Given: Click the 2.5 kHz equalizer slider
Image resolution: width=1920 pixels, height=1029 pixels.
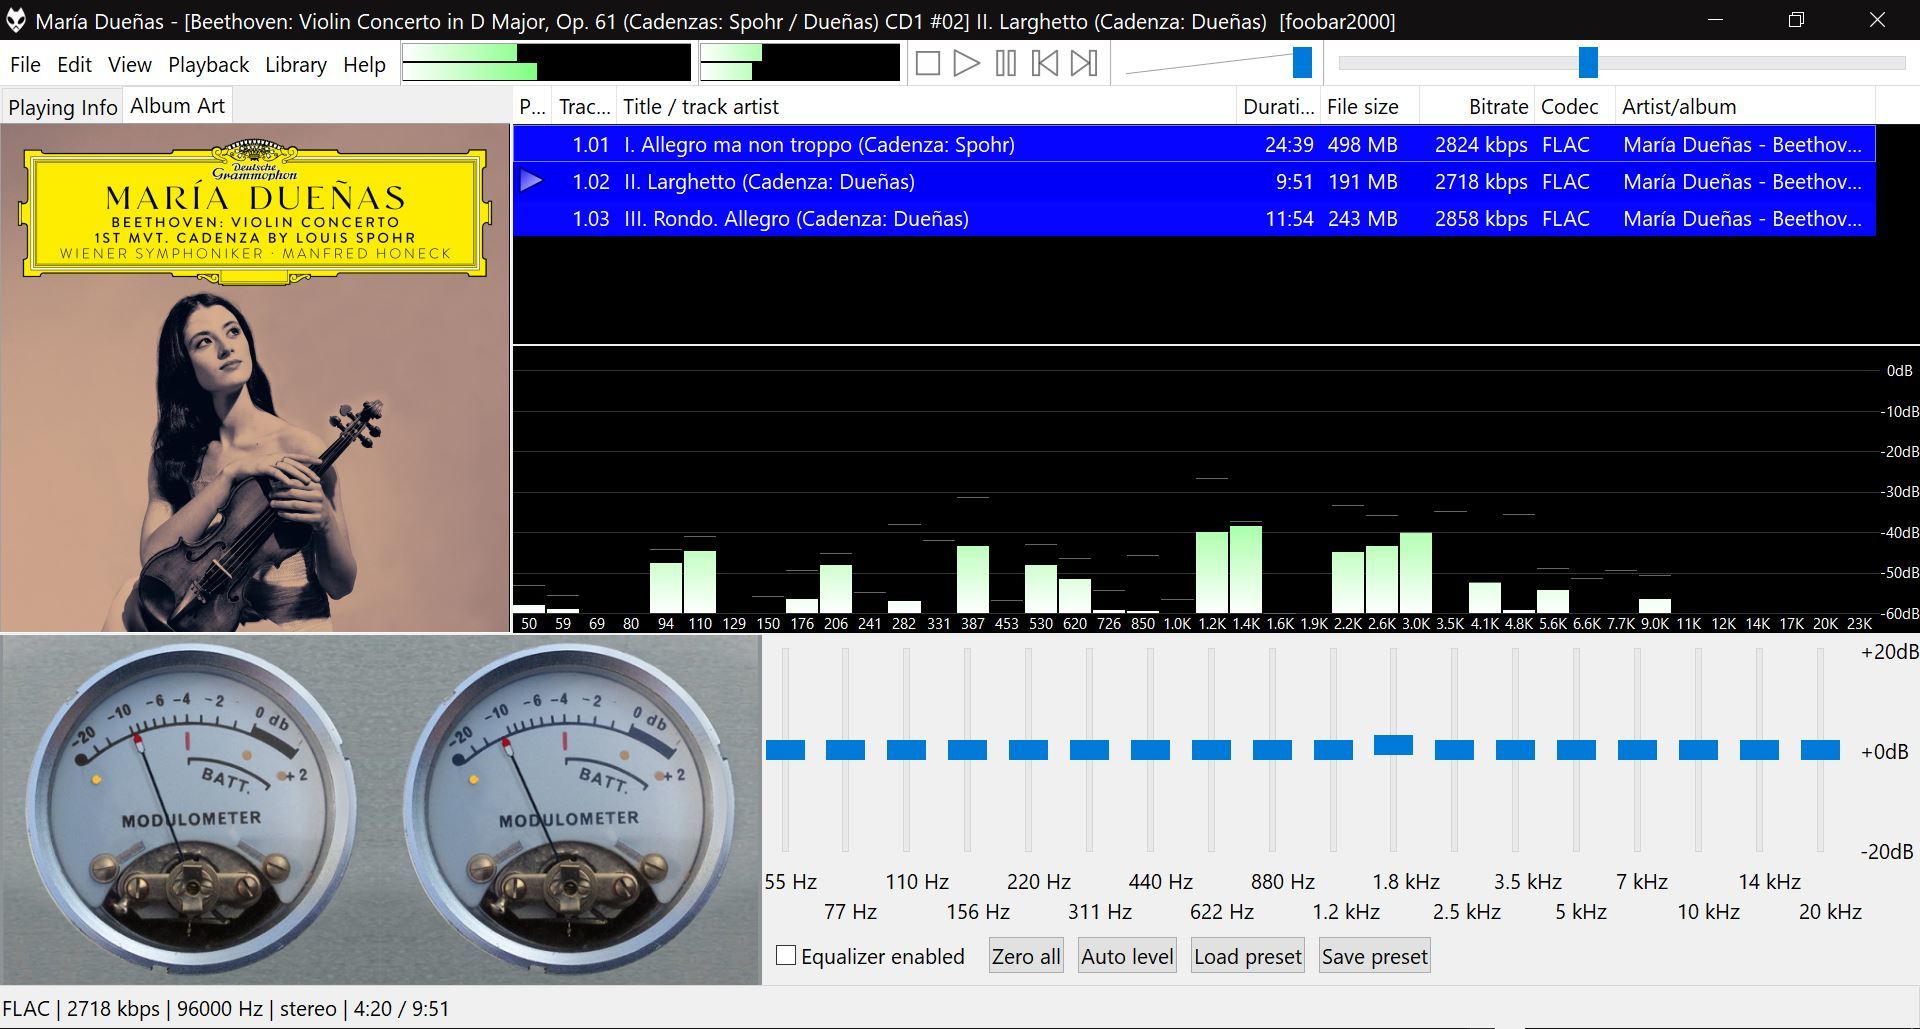Looking at the screenshot, I should tap(1455, 750).
